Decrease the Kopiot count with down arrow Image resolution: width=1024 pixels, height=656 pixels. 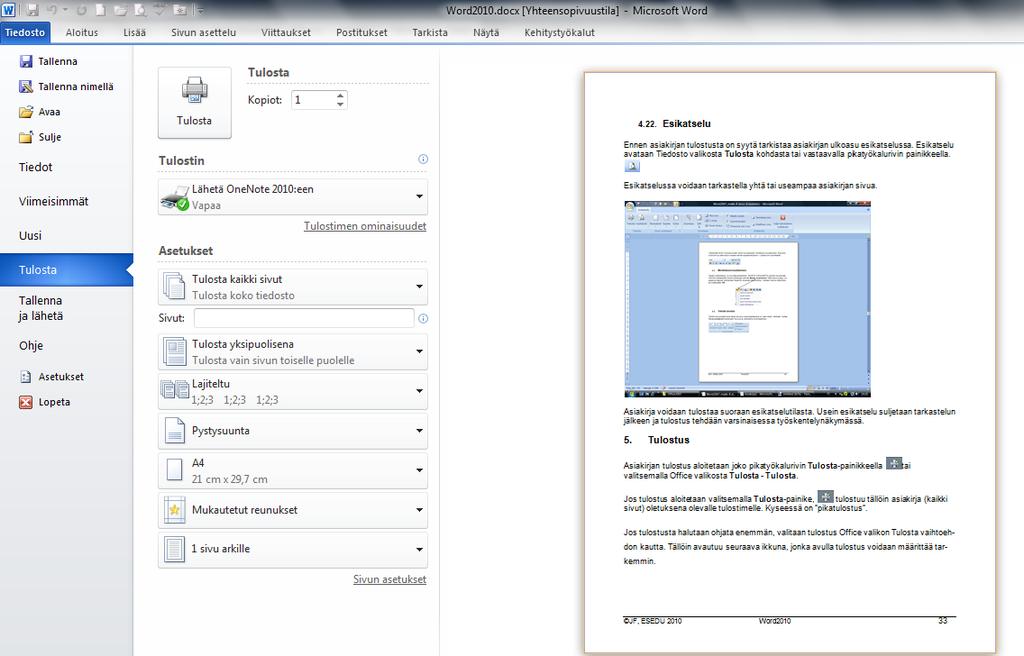pyautogui.click(x=340, y=105)
